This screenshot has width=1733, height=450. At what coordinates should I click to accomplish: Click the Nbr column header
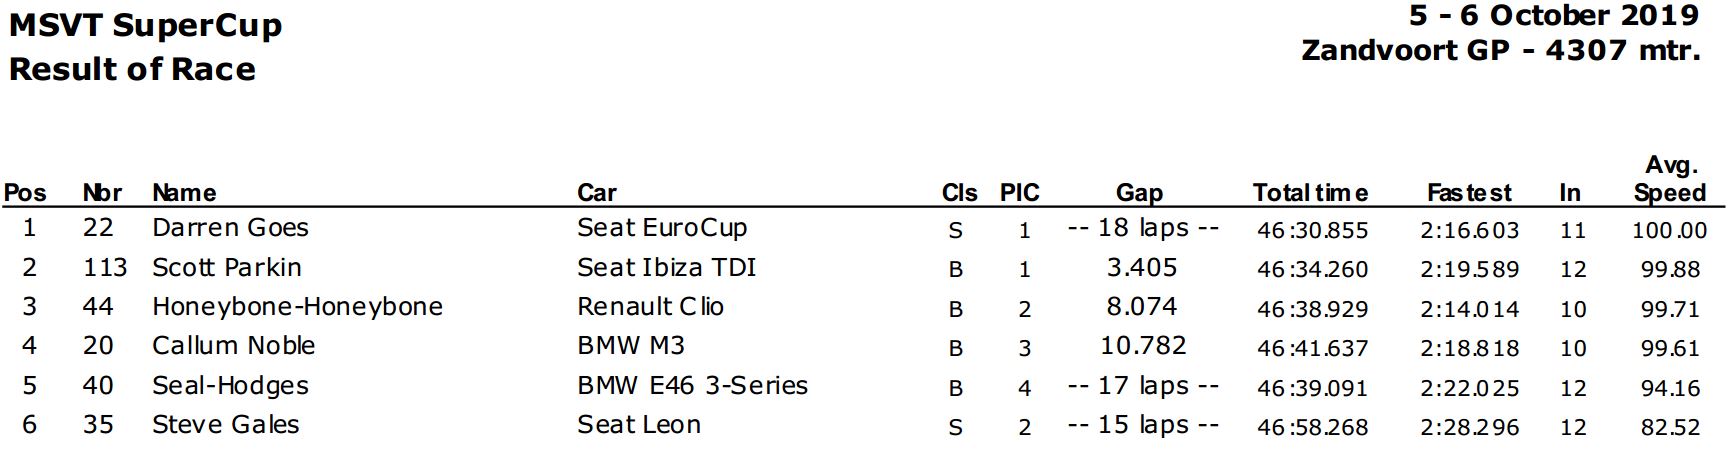click(x=102, y=193)
